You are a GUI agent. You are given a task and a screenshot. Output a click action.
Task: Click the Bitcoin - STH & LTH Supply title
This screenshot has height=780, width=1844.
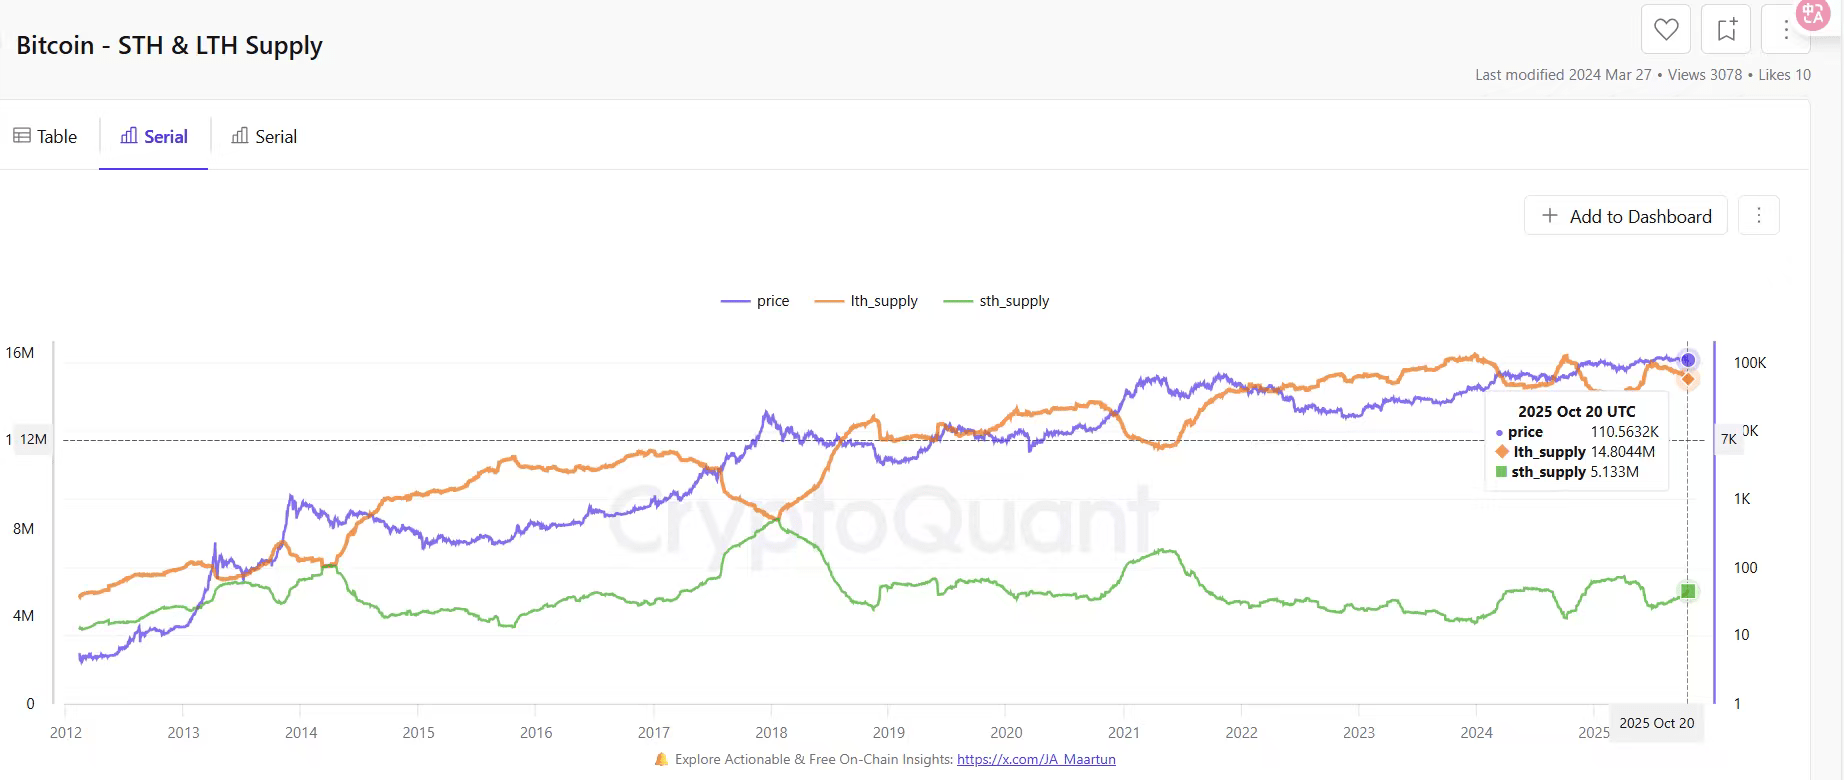click(170, 46)
